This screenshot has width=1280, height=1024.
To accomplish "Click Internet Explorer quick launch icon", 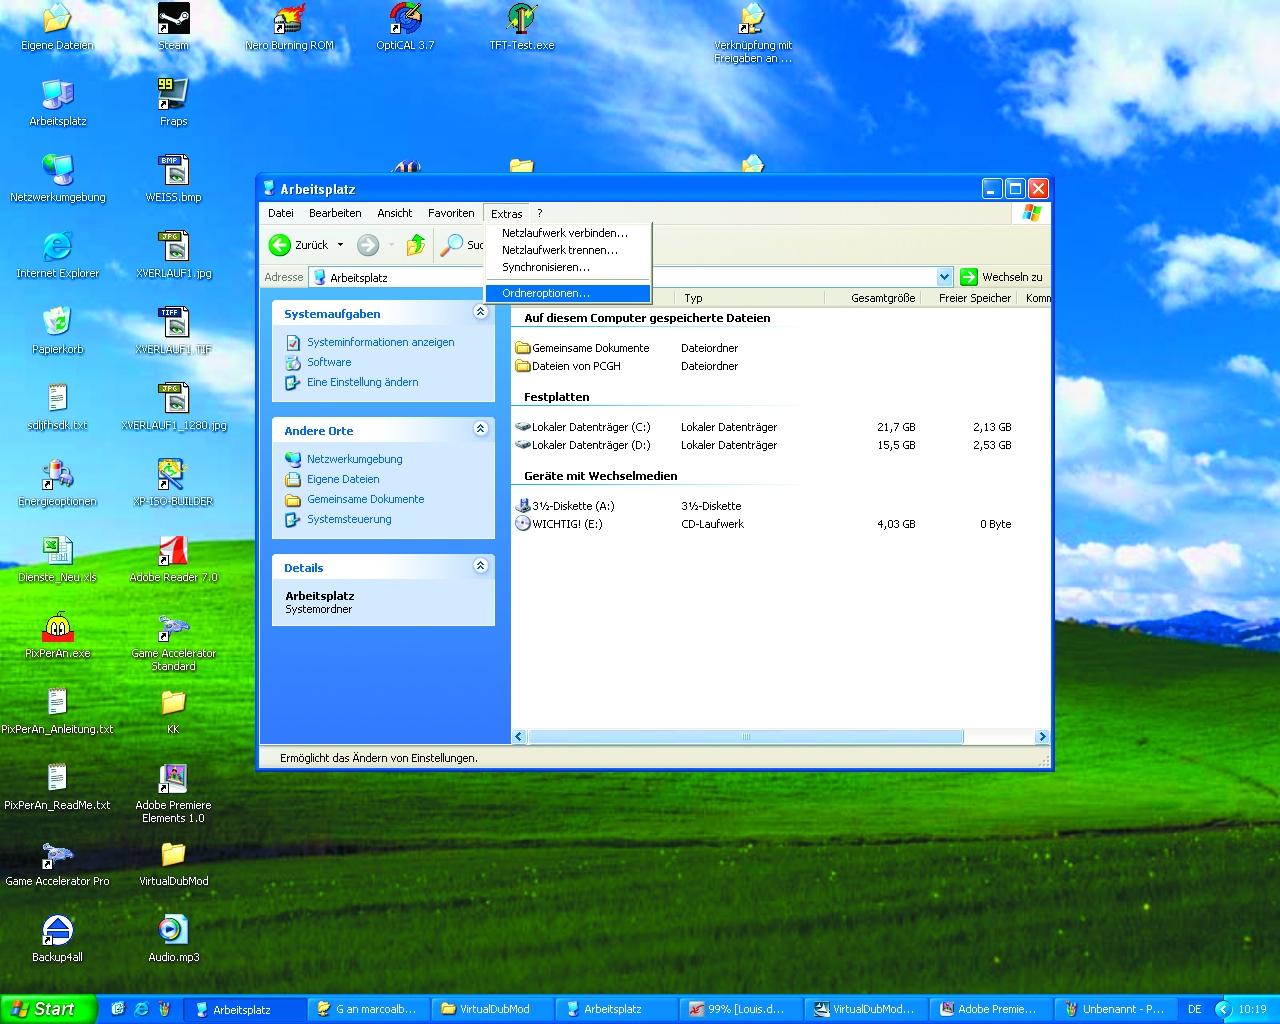I will tap(141, 1009).
